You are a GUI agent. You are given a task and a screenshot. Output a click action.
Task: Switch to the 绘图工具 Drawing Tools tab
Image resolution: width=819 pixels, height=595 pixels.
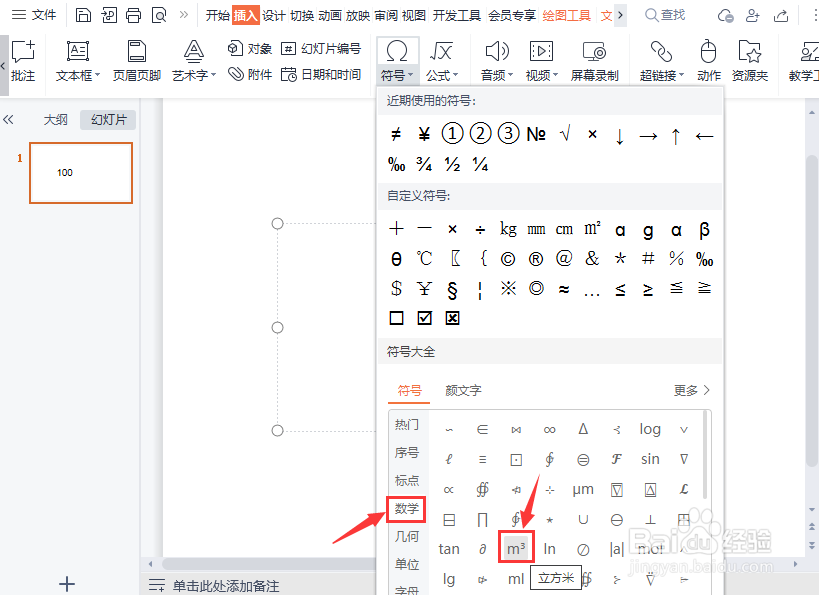[x=567, y=16]
